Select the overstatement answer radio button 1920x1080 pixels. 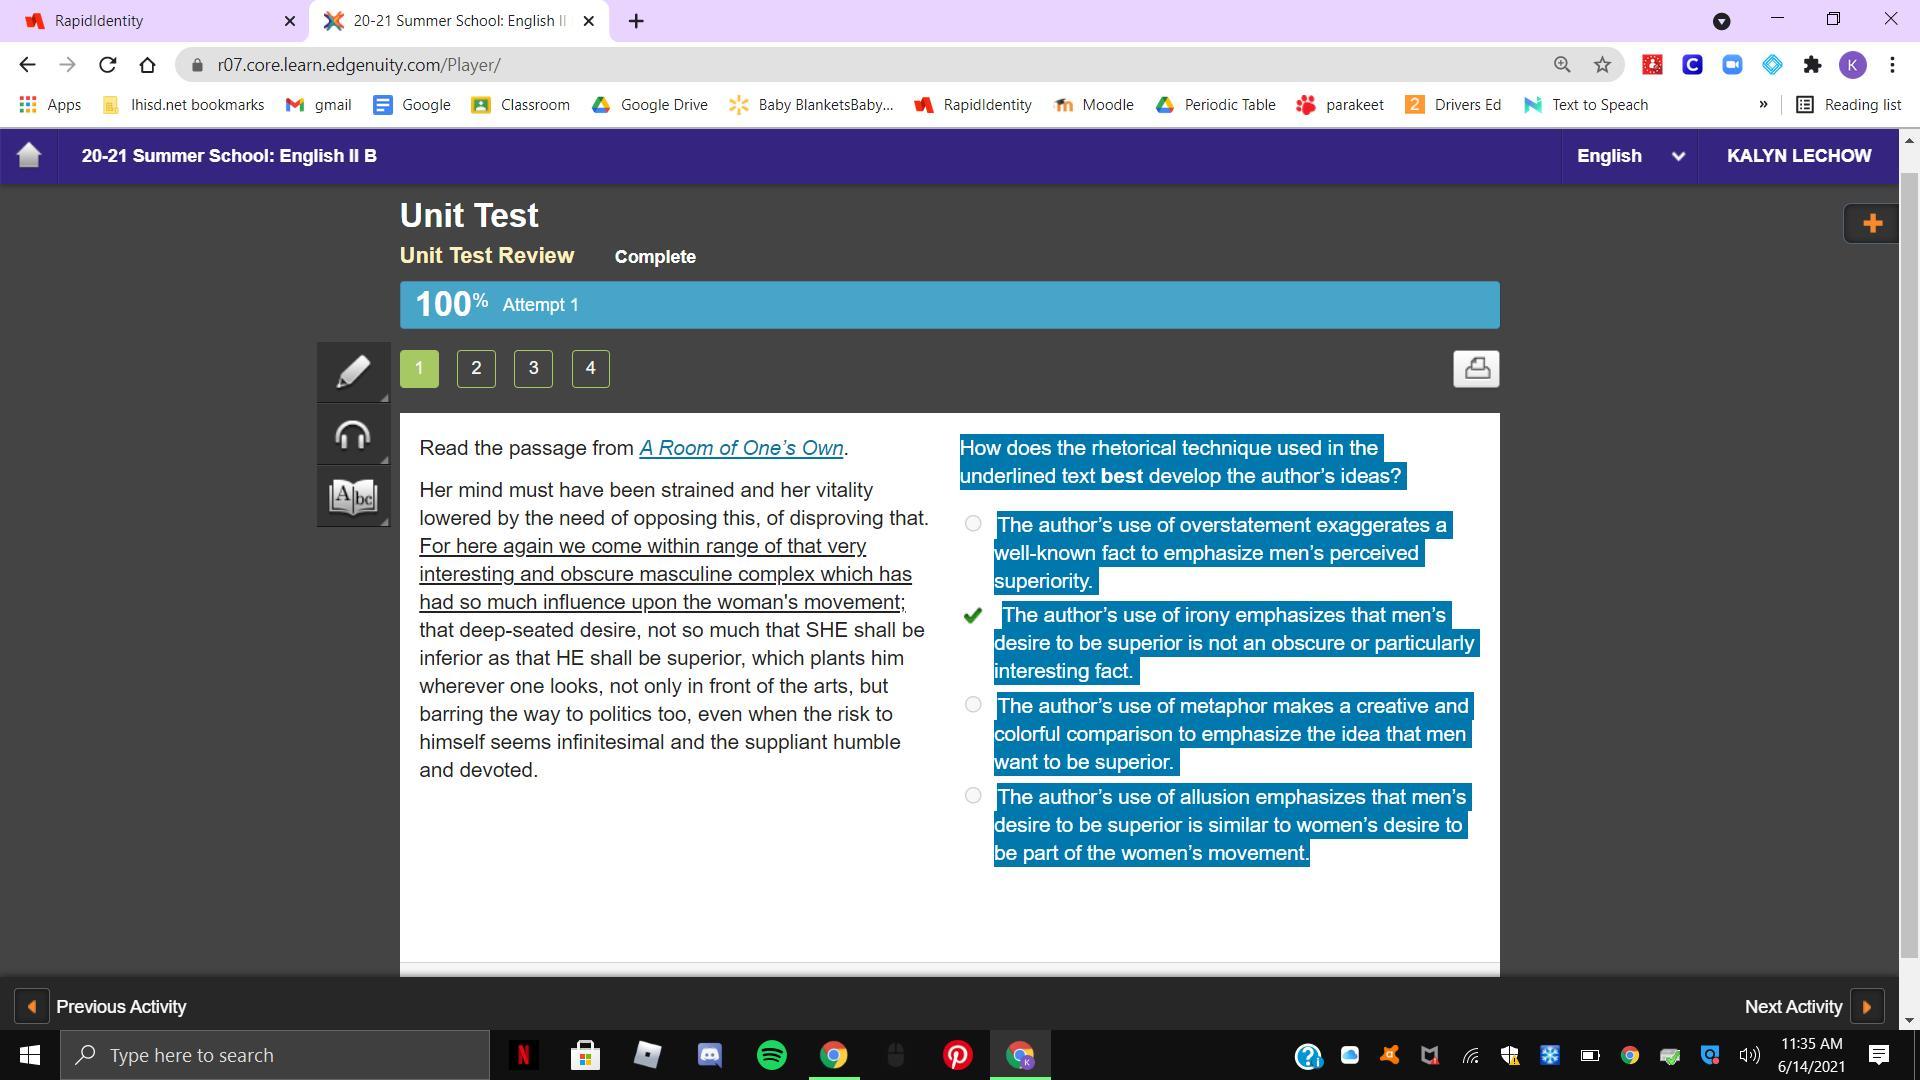[973, 524]
